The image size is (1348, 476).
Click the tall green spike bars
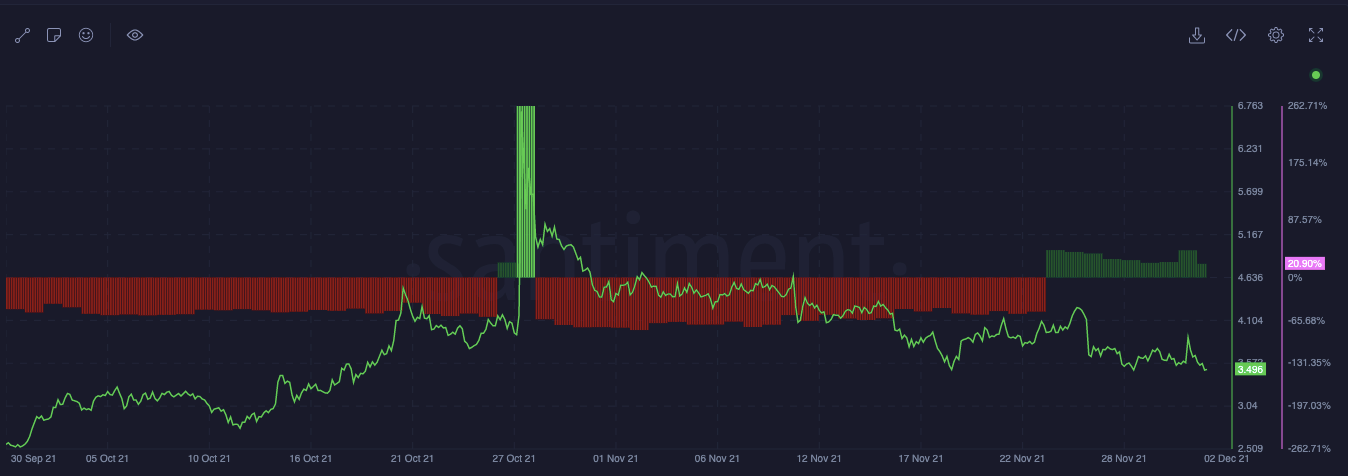pyautogui.click(x=526, y=190)
